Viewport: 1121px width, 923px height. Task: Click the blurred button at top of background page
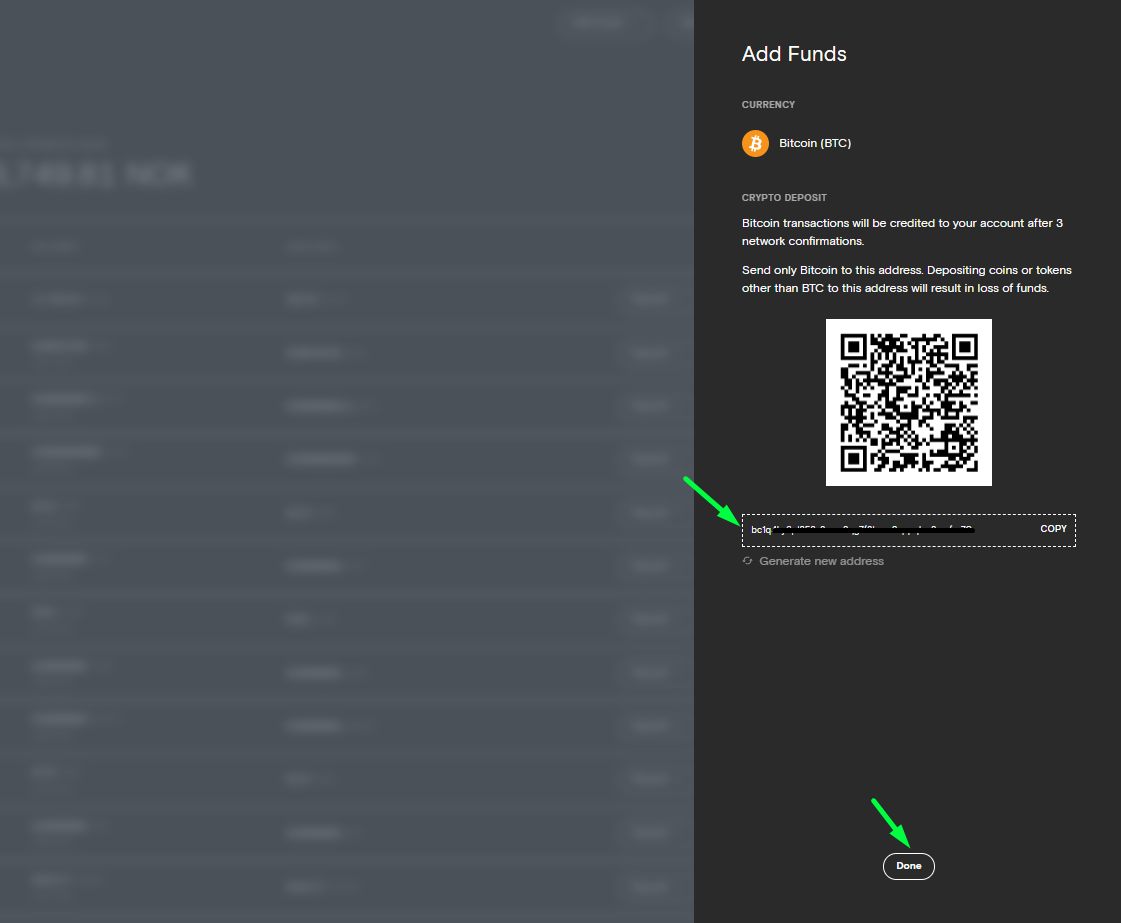click(x=598, y=22)
